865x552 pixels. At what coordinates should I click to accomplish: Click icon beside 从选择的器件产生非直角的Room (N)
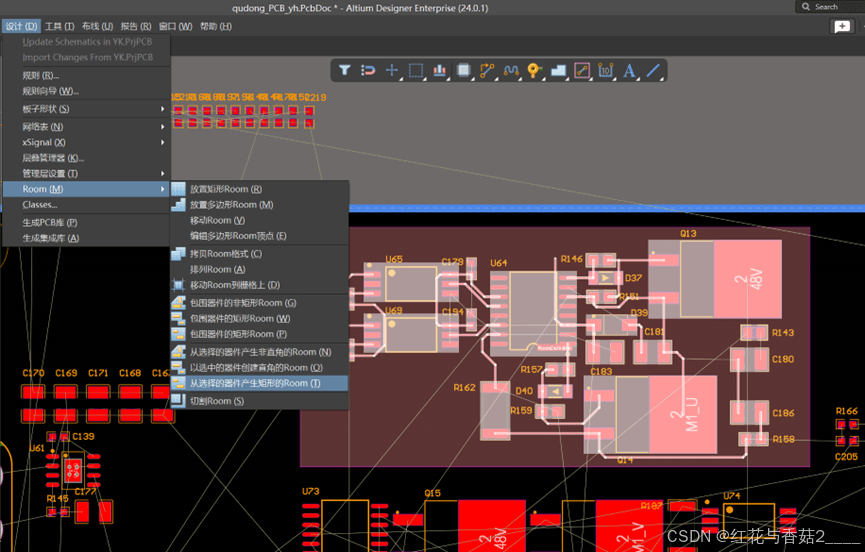click(x=178, y=352)
